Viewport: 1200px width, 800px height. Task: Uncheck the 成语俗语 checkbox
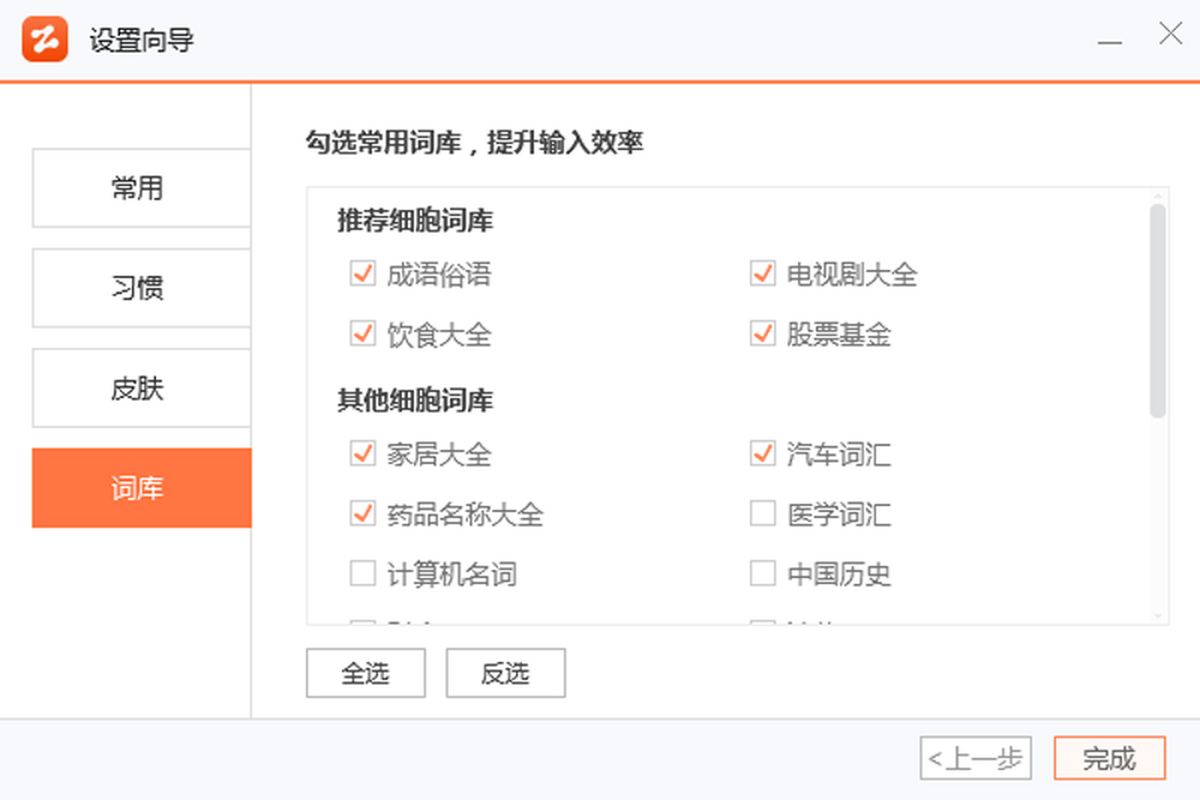pyautogui.click(x=362, y=273)
